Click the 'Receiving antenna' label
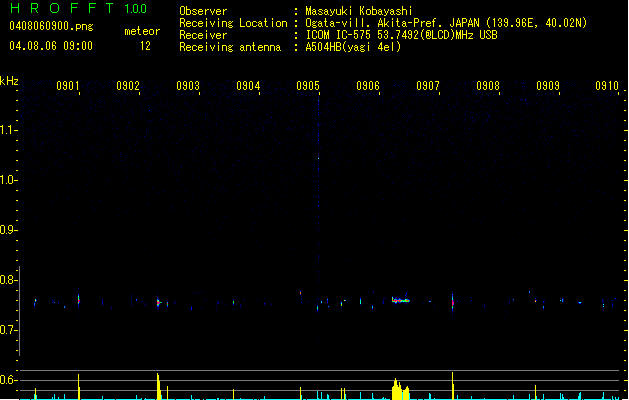This screenshot has height=400, width=629. coord(230,47)
